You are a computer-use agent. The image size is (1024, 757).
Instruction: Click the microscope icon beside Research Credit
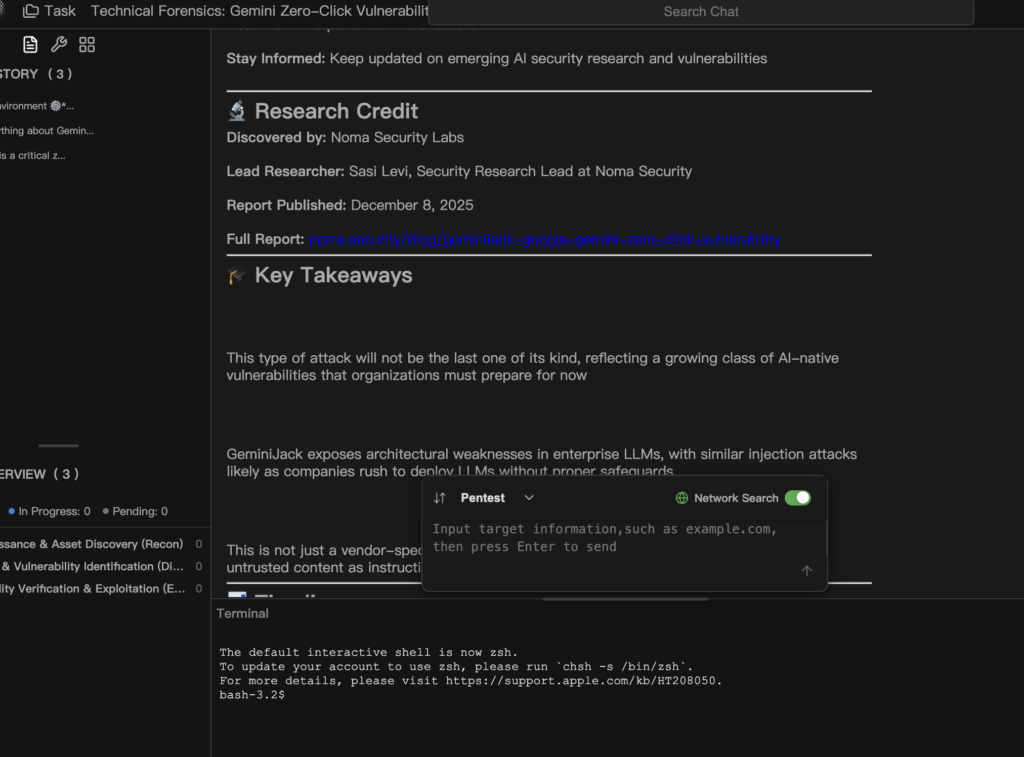pos(237,111)
